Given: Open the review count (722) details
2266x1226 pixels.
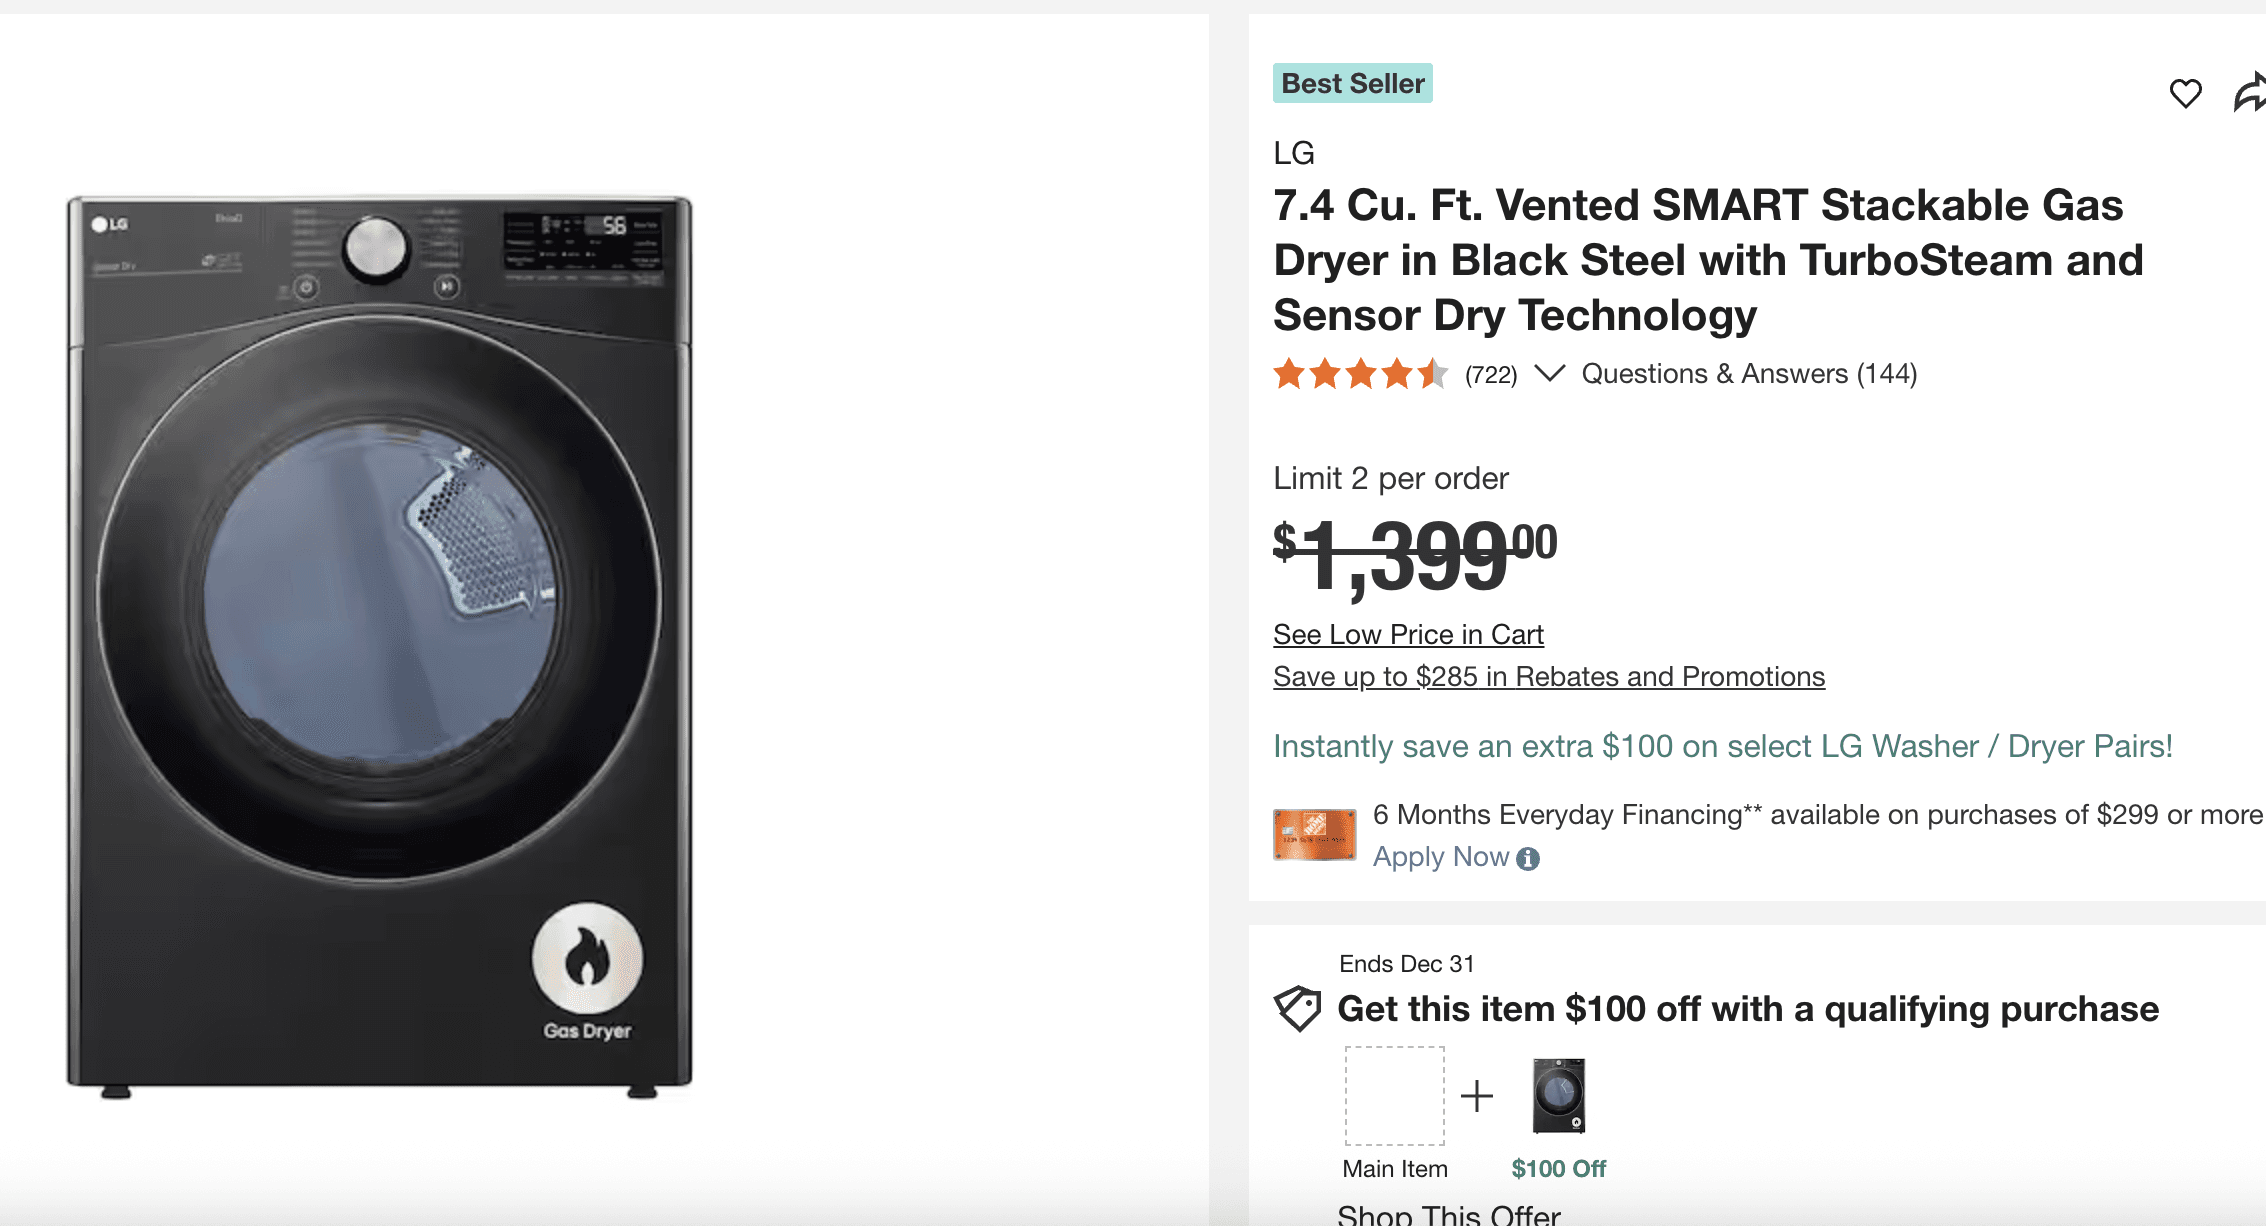Looking at the screenshot, I should 1489,374.
